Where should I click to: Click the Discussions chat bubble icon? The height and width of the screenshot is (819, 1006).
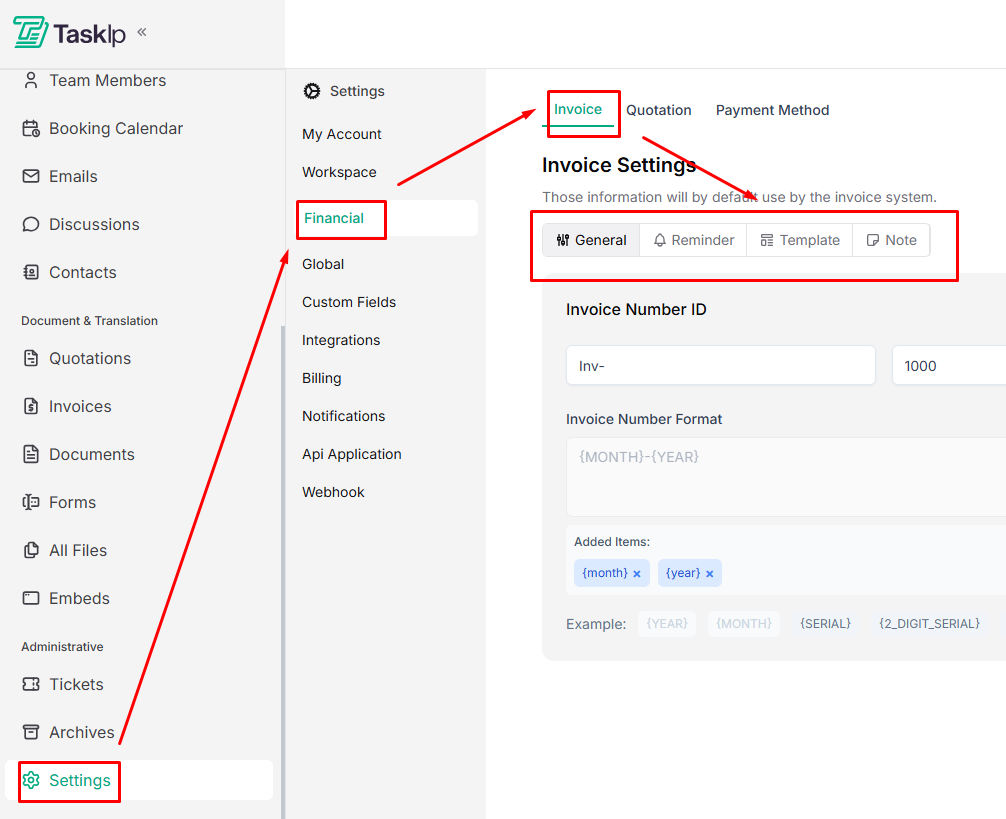[31, 224]
